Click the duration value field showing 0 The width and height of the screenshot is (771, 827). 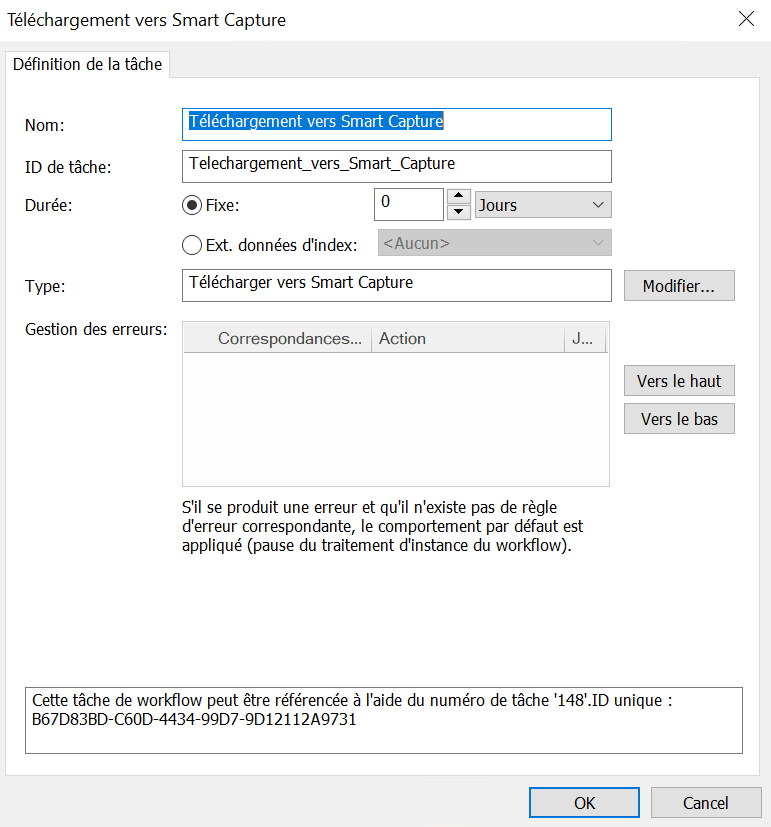point(409,204)
